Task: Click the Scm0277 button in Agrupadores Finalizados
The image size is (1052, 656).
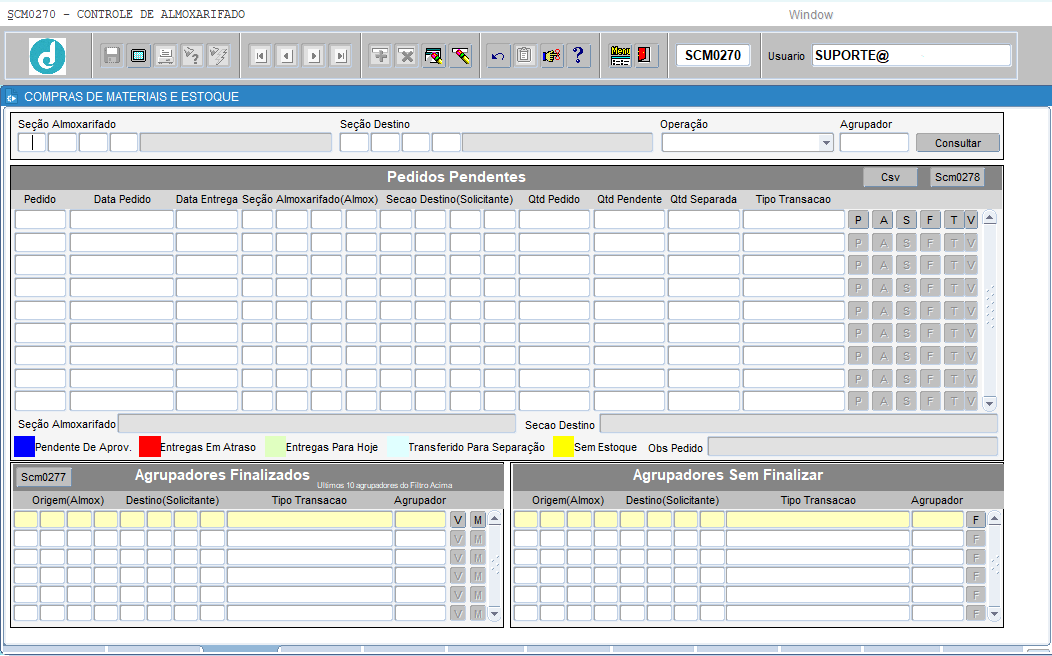Action: click(43, 477)
